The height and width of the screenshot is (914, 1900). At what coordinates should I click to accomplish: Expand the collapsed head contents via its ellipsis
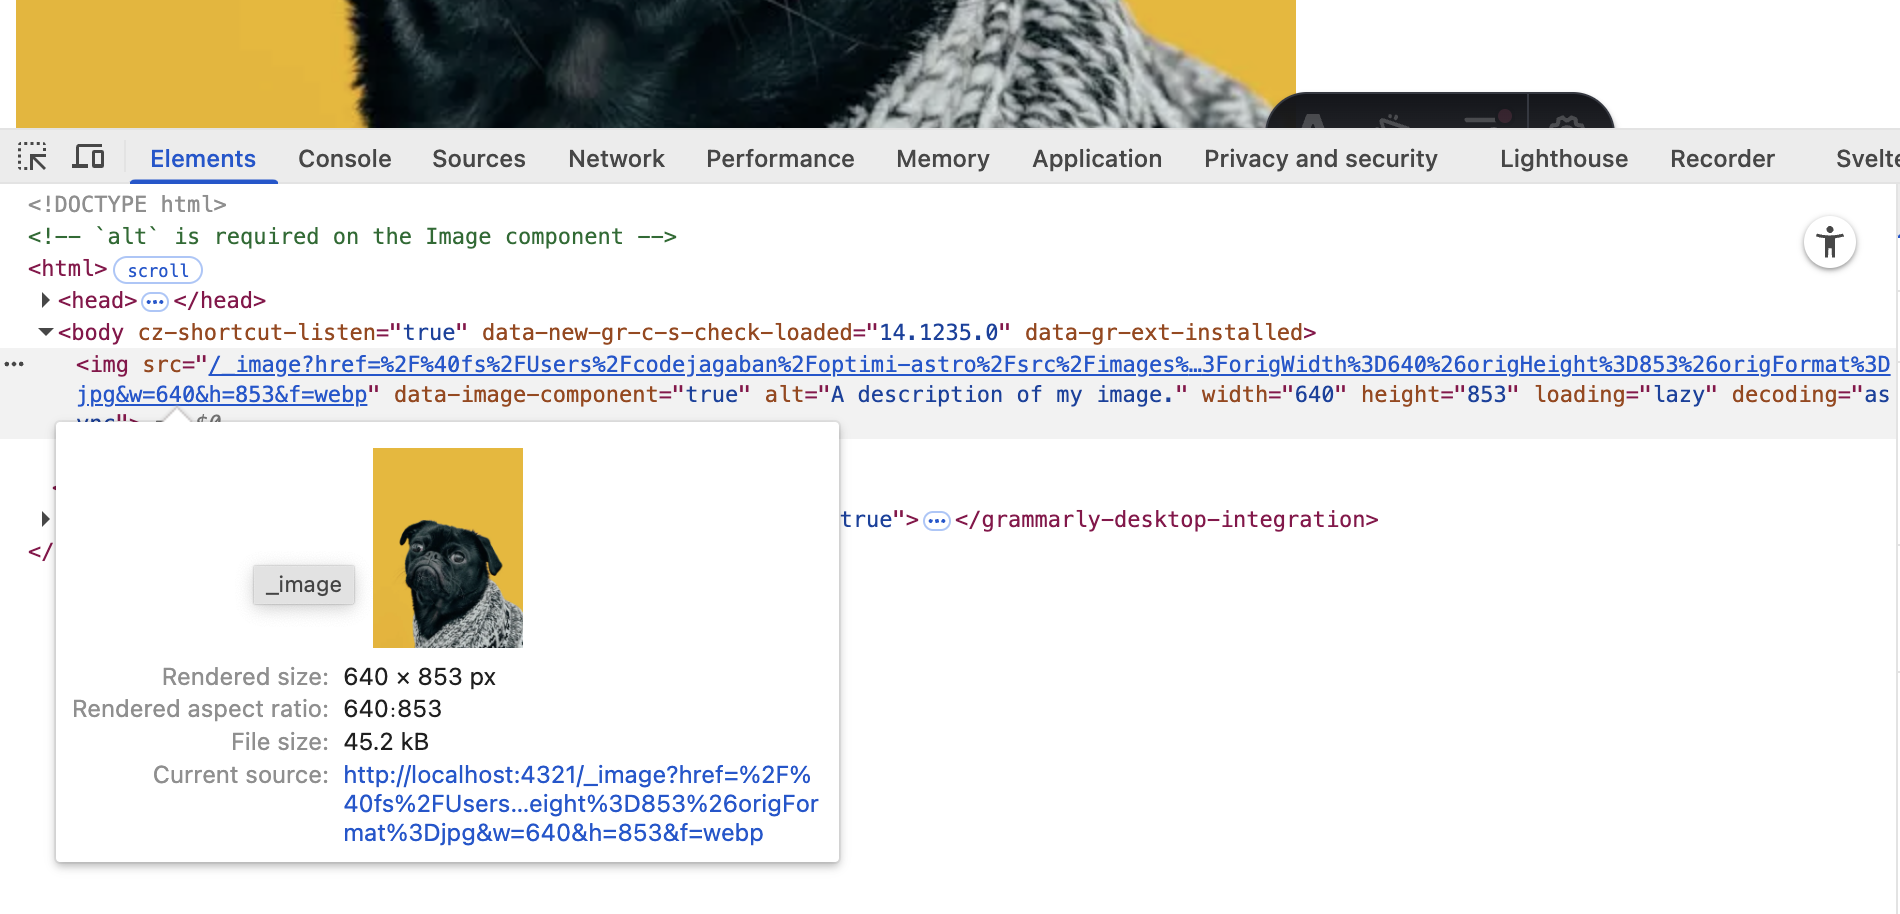coord(153,300)
